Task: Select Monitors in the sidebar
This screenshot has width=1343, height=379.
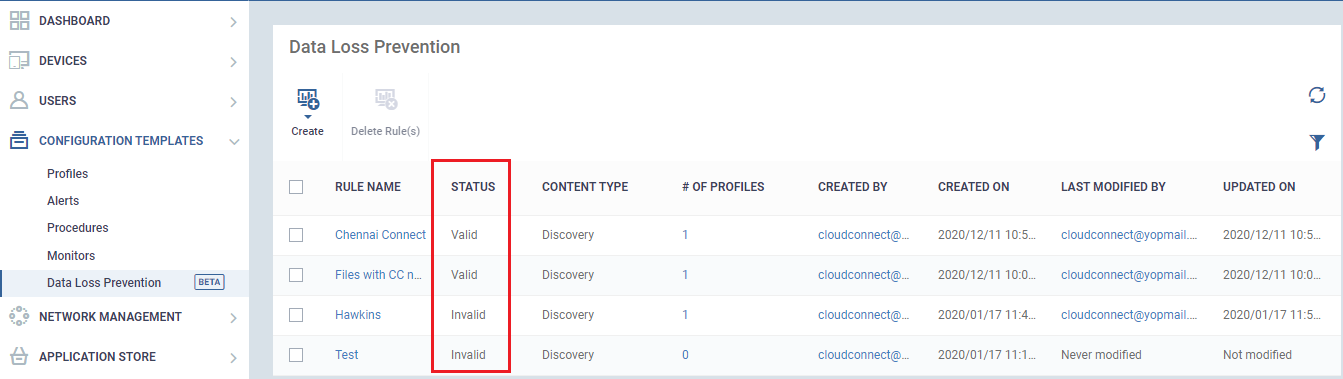Action: pos(71,256)
